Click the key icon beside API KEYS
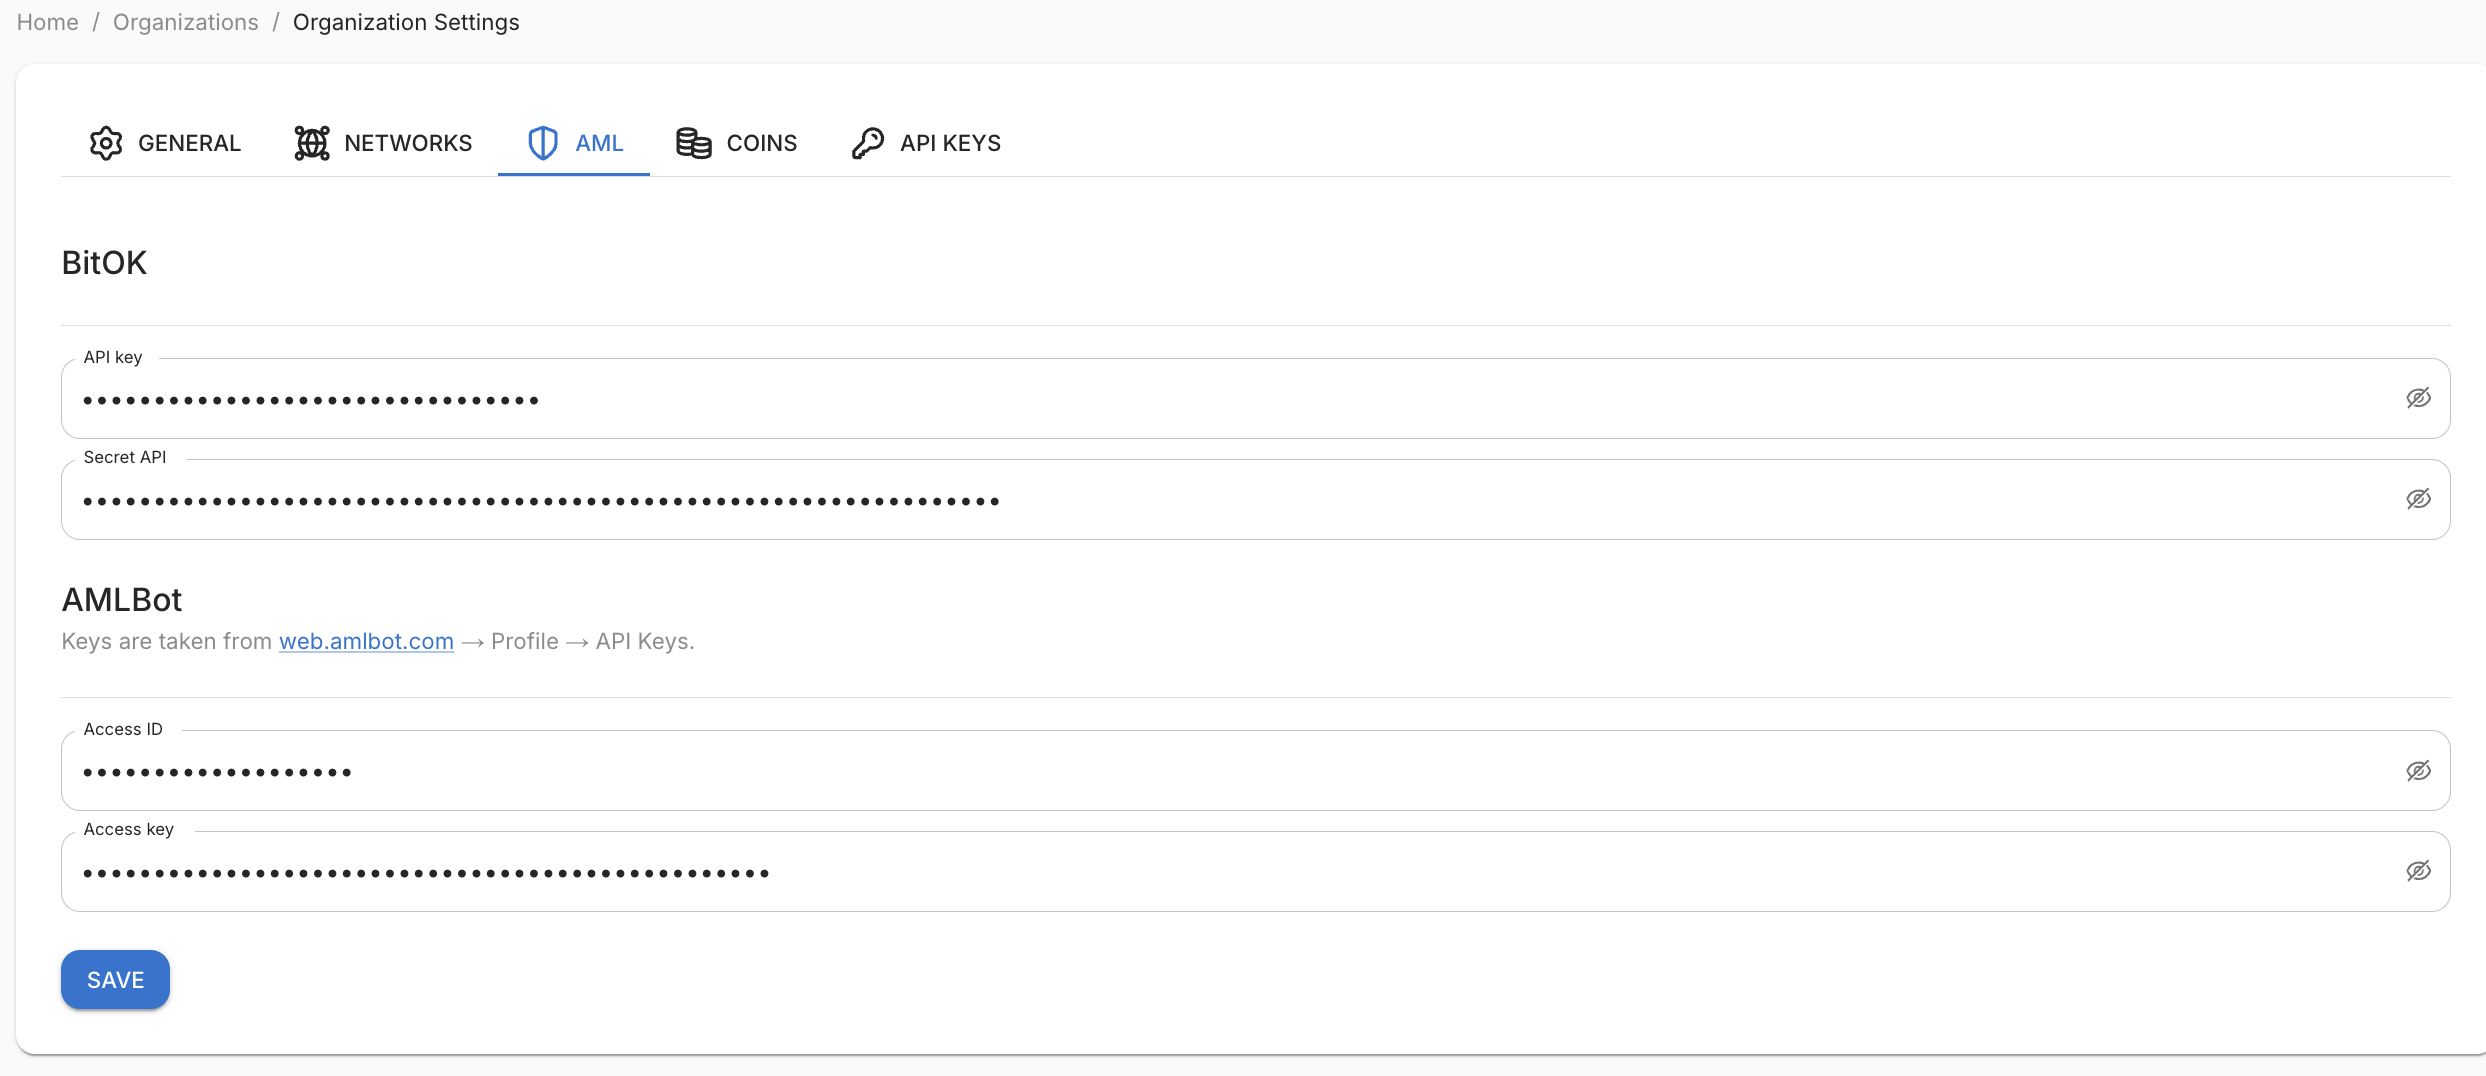Screen dimensions: 2486x1076 tap(868, 143)
